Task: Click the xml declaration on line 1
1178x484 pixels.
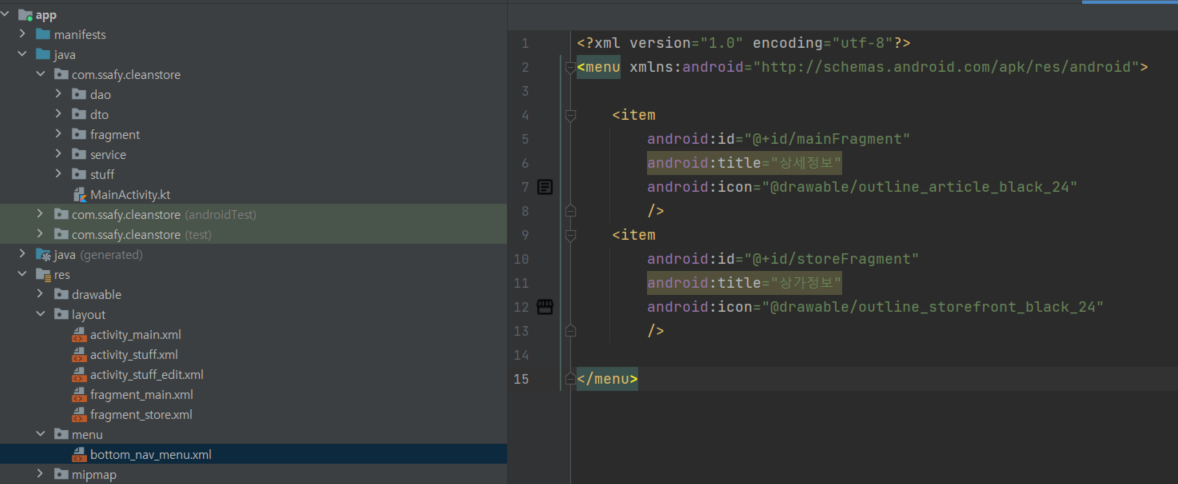Action: point(744,44)
